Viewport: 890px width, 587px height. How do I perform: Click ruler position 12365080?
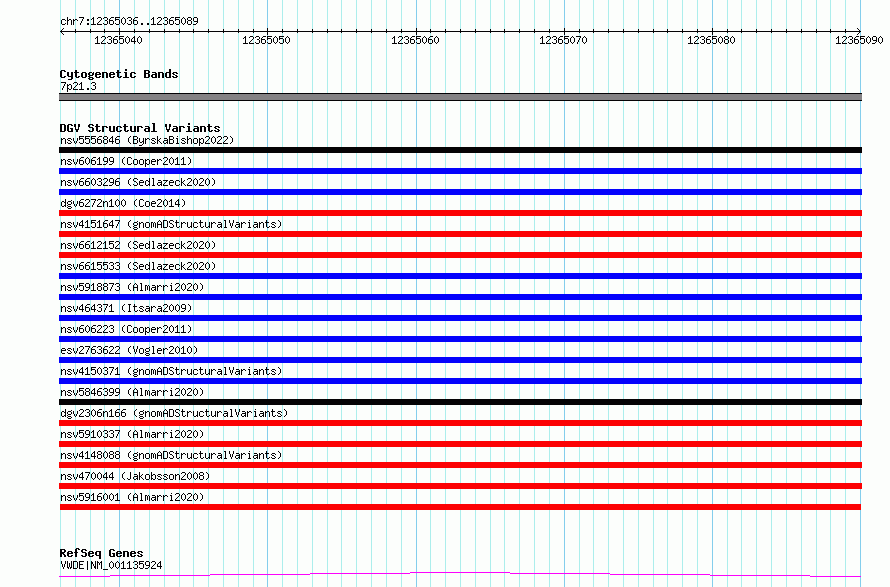711,40
